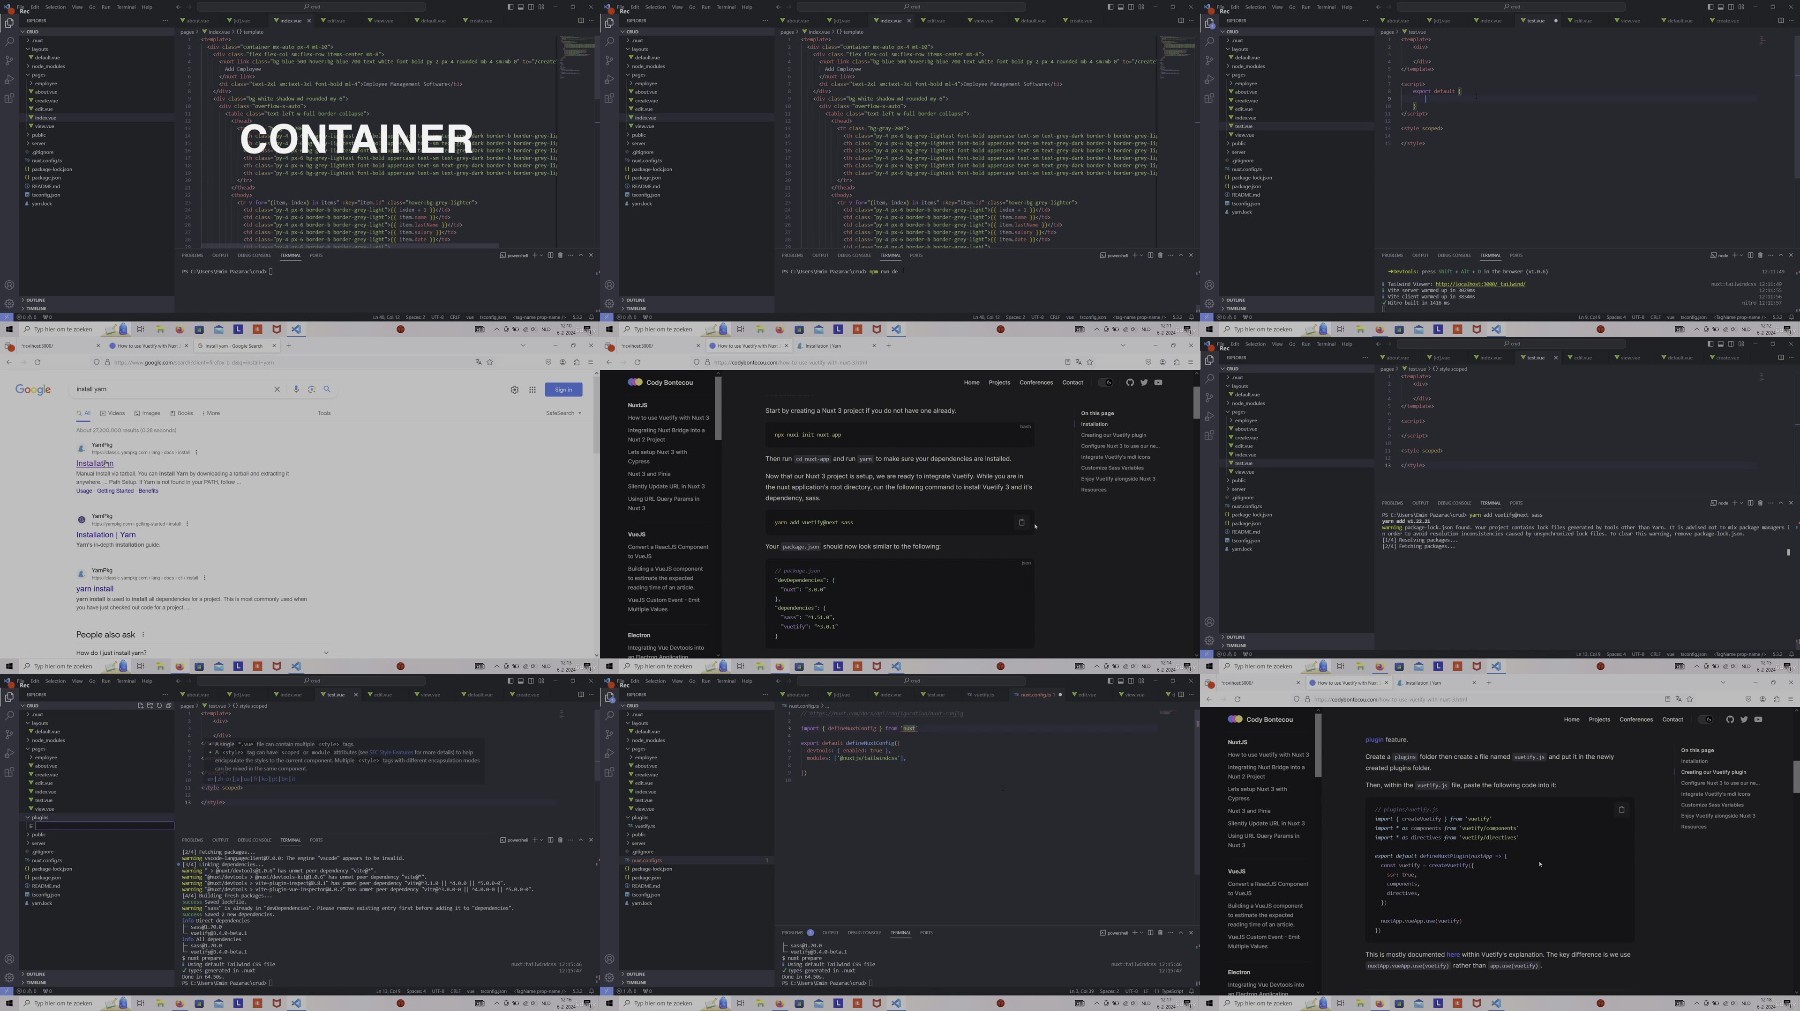Open the tab list dropdown in the Google search window
Image resolution: width=1800 pixels, height=1011 pixels.
pyautogui.click(x=523, y=346)
